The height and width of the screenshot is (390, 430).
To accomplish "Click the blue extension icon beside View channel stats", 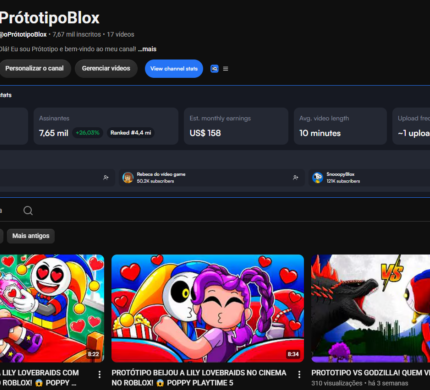I will pos(214,69).
